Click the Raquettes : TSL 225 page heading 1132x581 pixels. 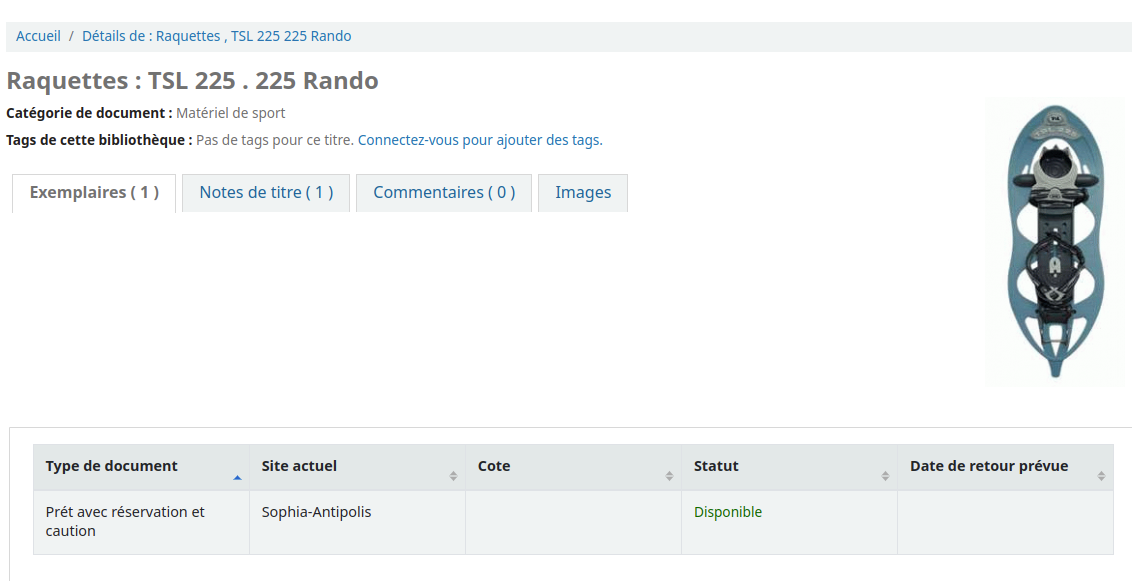[x=192, y=81]
